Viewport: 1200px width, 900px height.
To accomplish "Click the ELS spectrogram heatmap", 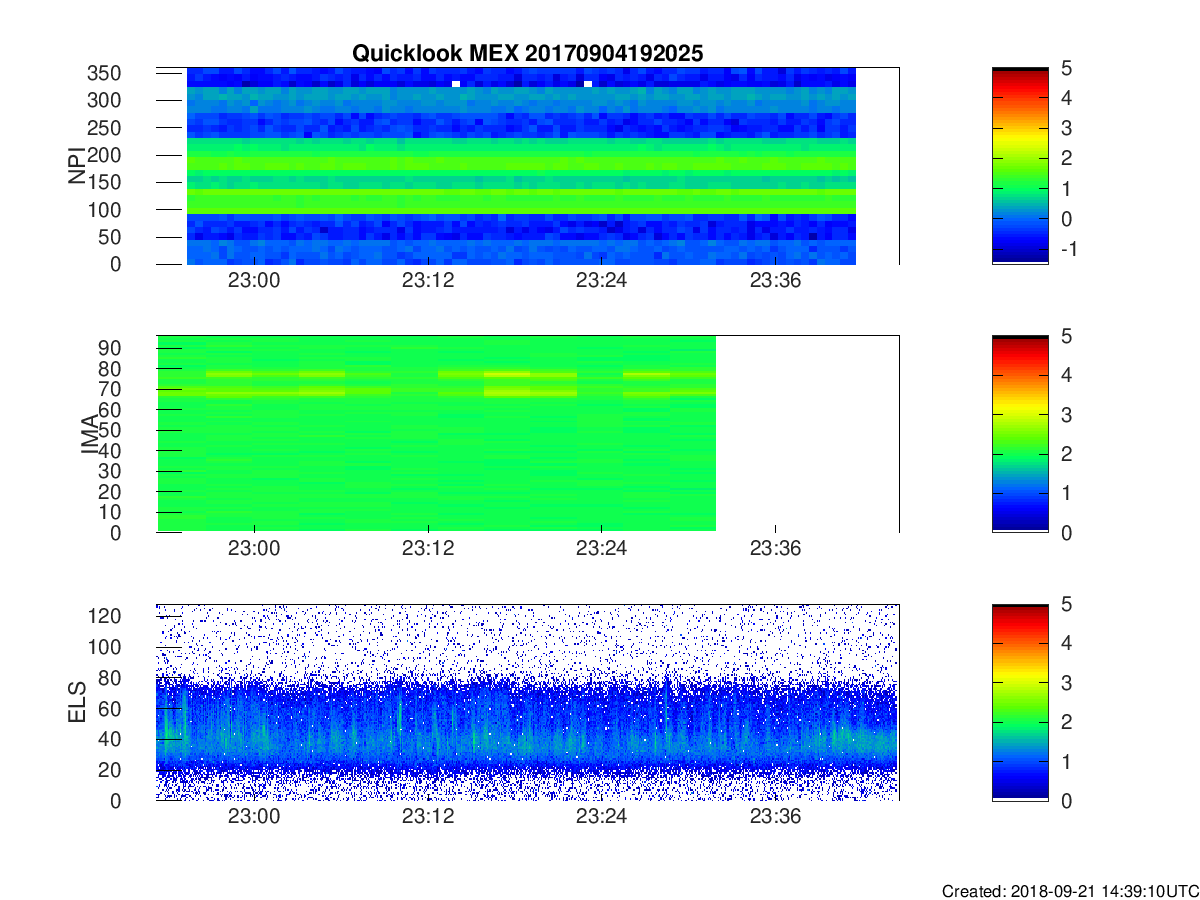I will pyautogui.click(x=527, y=702).
